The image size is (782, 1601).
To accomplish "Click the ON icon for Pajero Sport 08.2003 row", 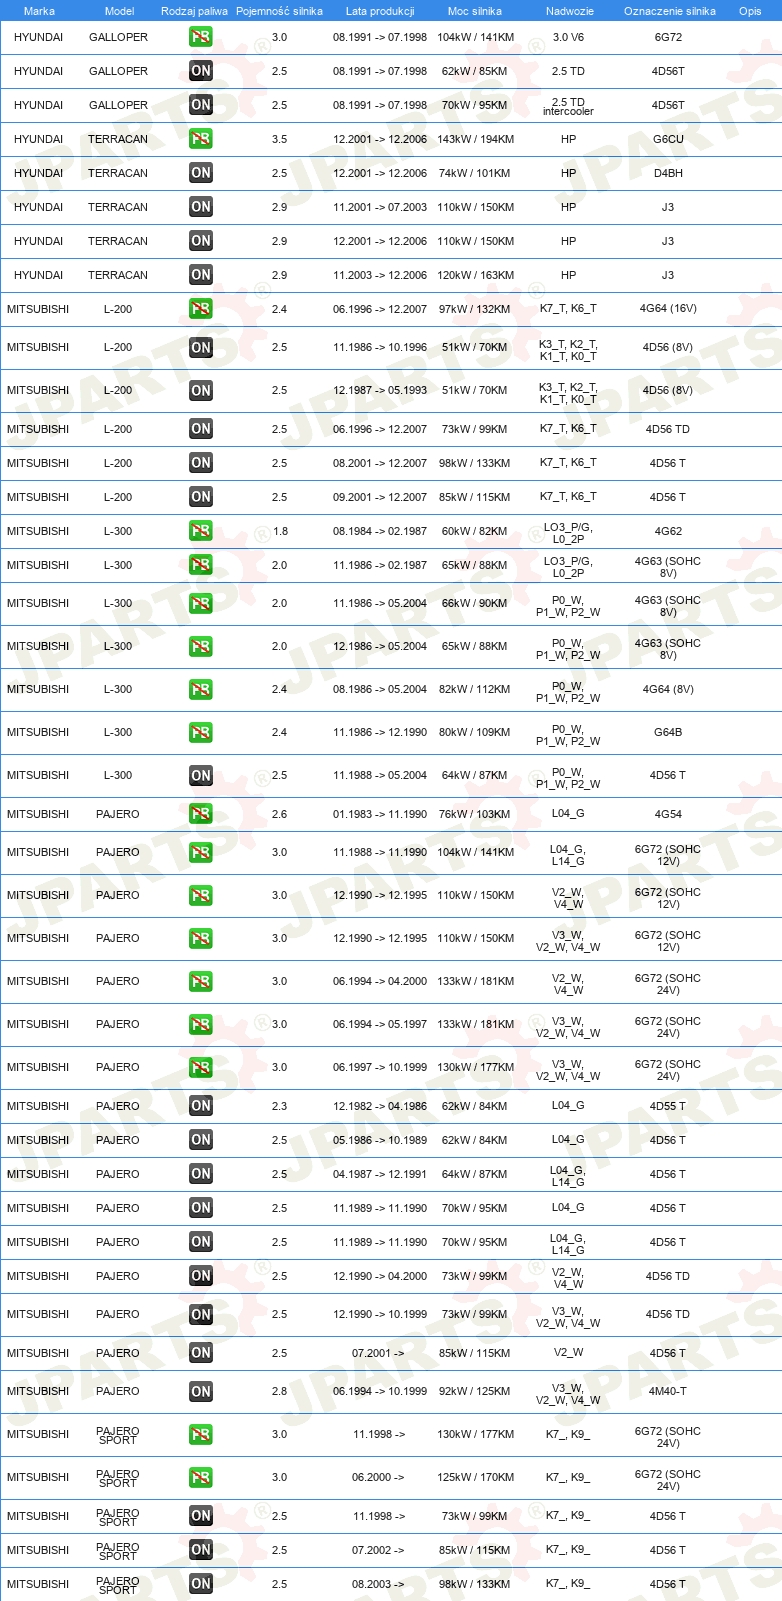I will 201,1584.
